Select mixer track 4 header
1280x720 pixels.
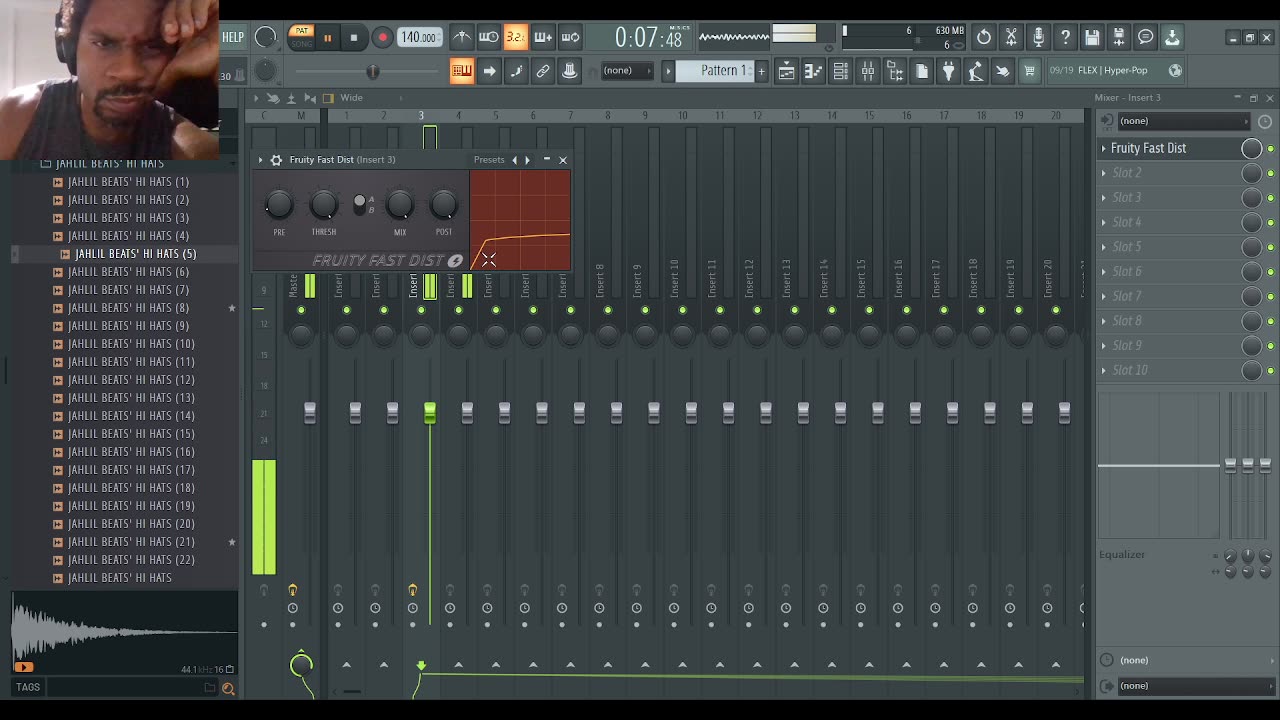[x=458, y=116]
